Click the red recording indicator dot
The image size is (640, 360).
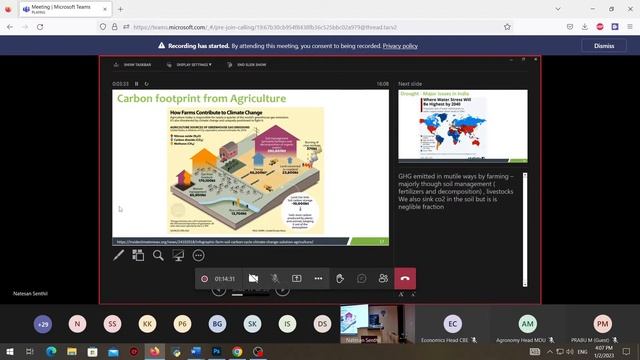click(204, 279)
